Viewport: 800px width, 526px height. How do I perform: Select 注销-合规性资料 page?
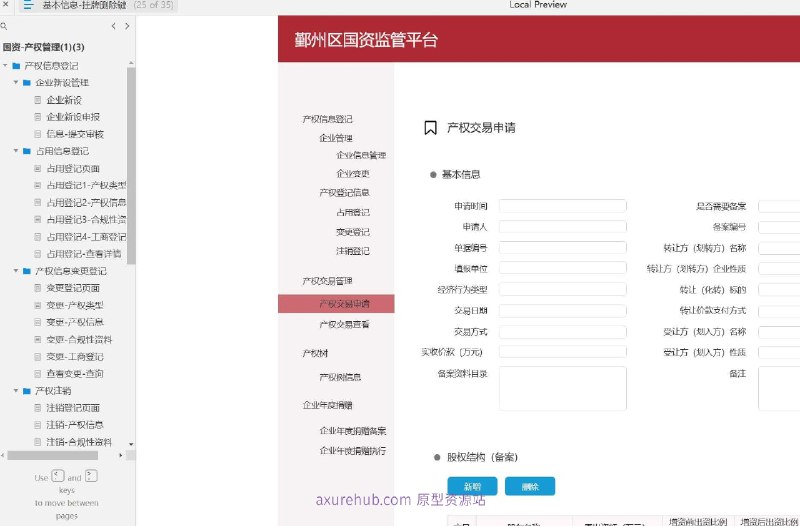[x=79, y=442]
